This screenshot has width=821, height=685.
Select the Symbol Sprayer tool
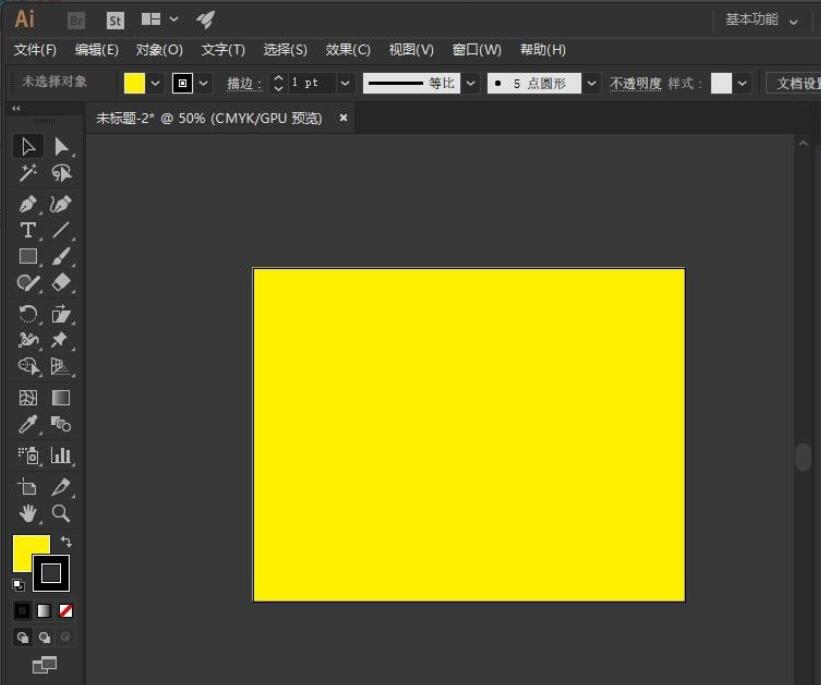point(28,456)
